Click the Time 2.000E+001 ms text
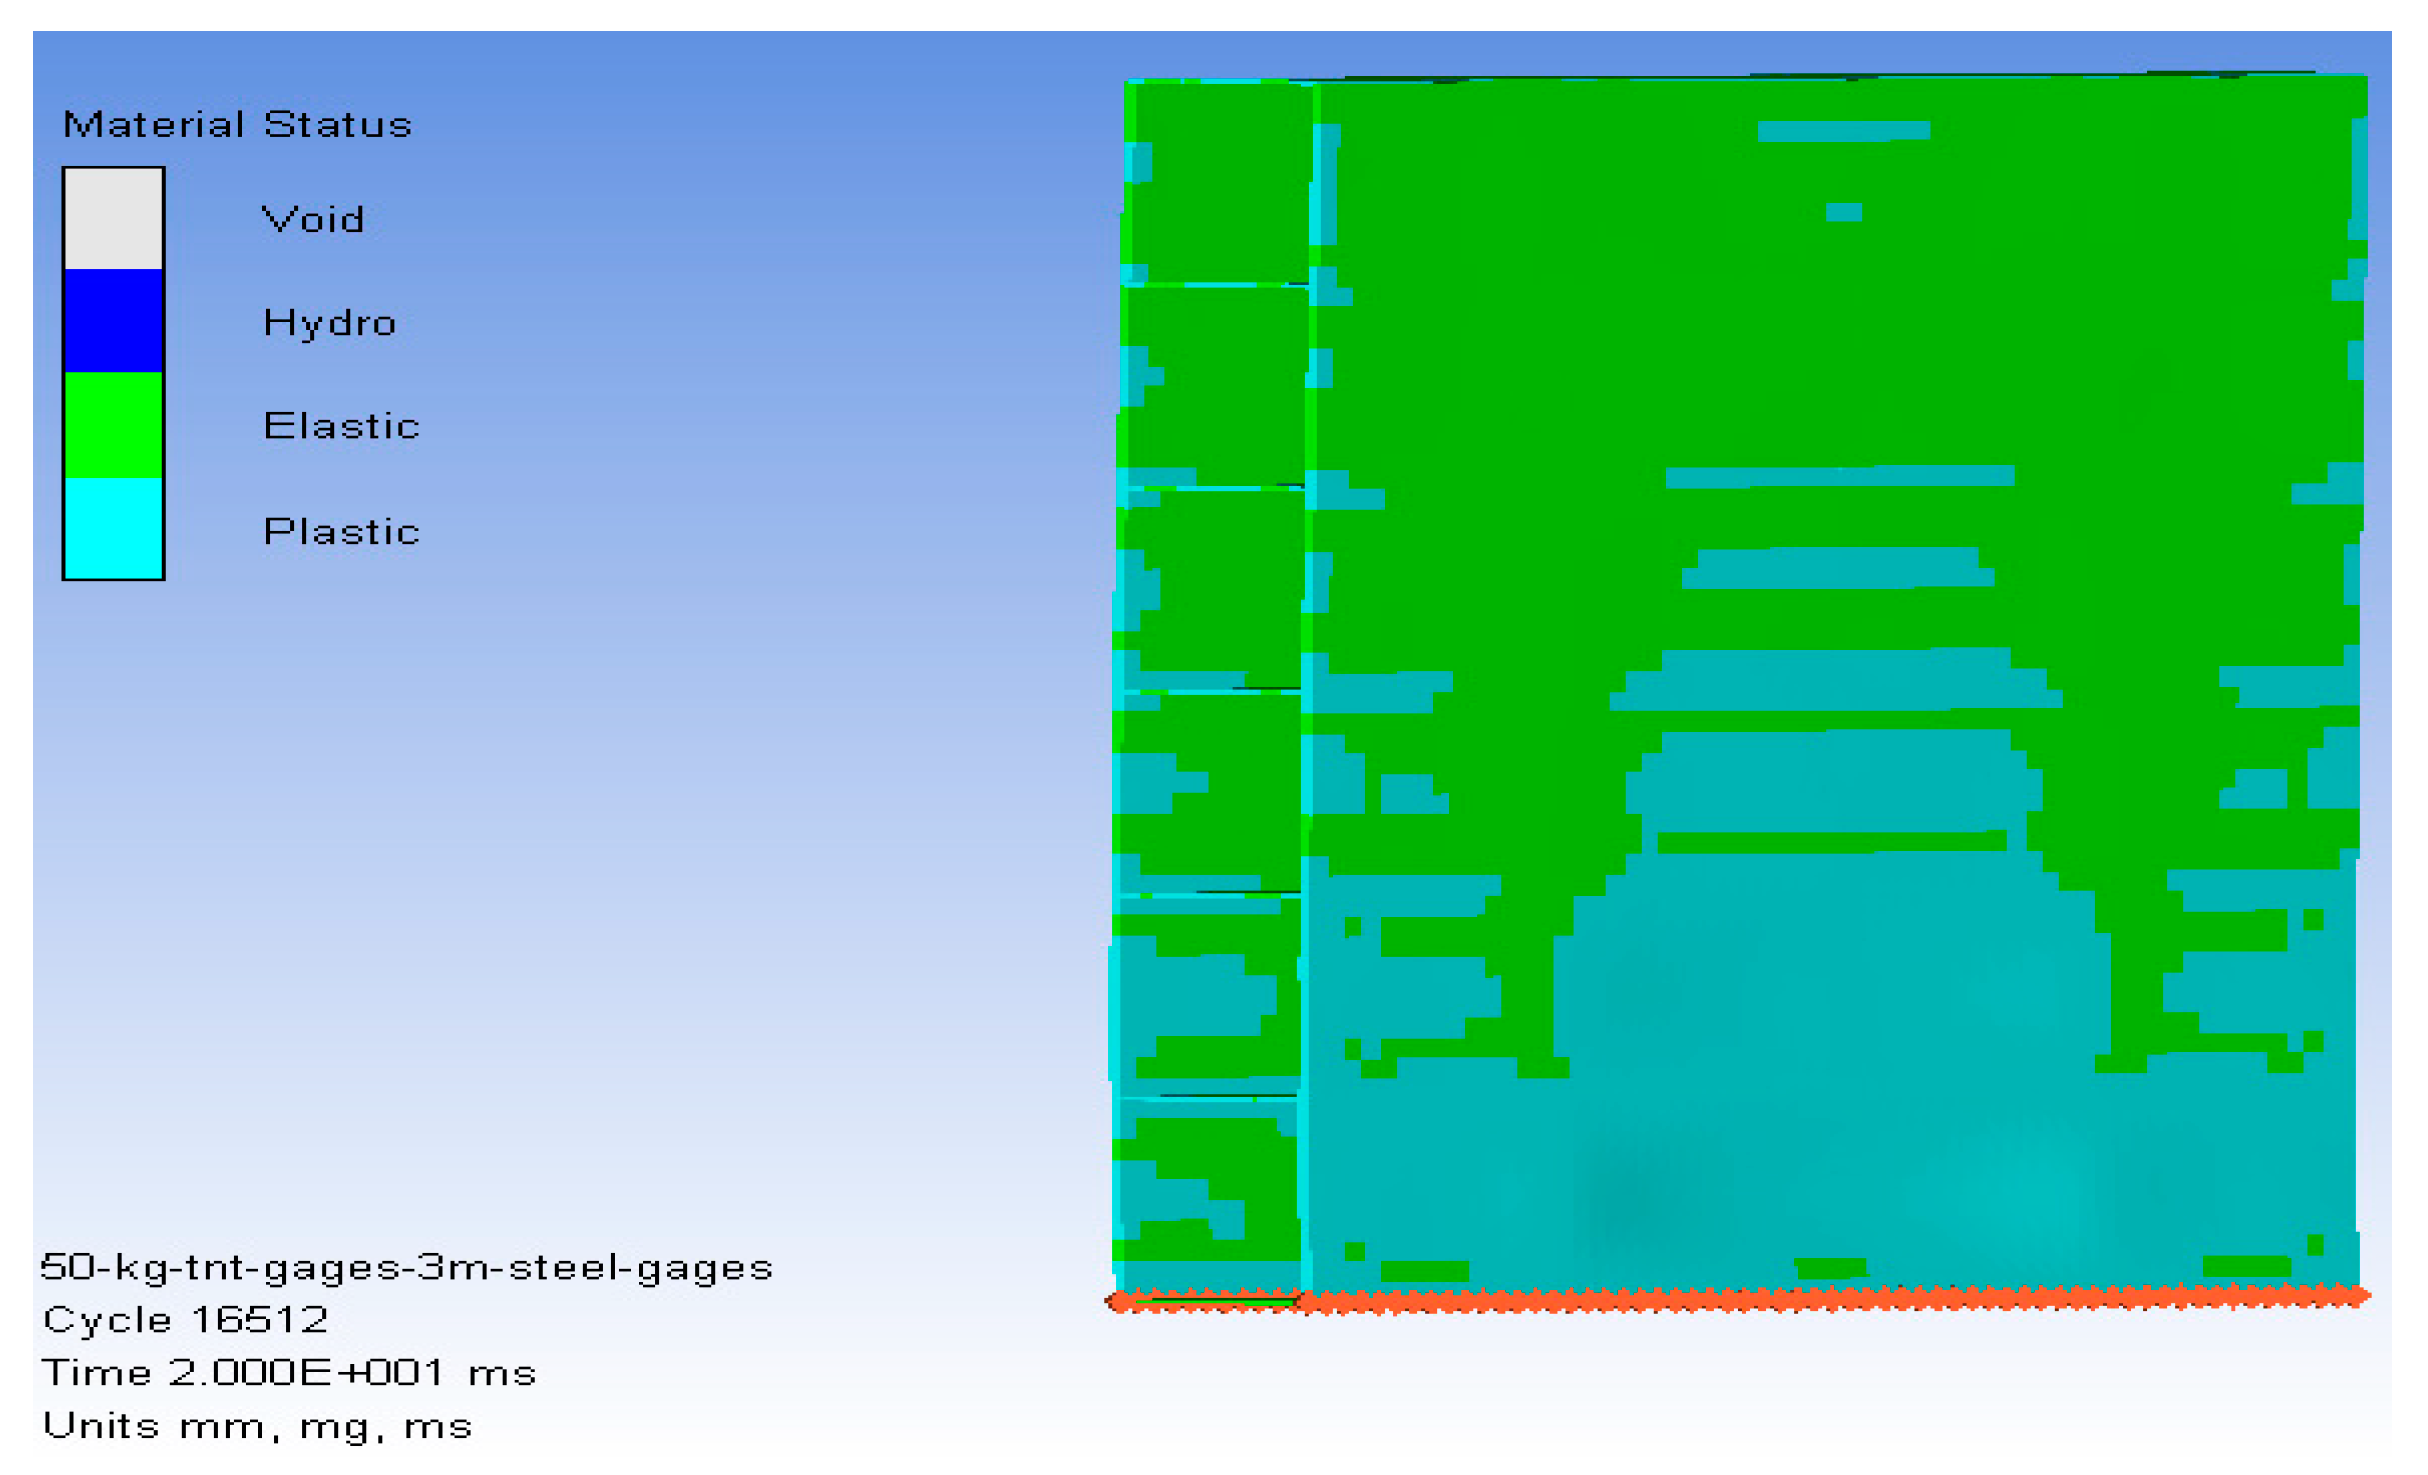The width and height of the screenshot is (2428, 1475). coord(289,1372)
